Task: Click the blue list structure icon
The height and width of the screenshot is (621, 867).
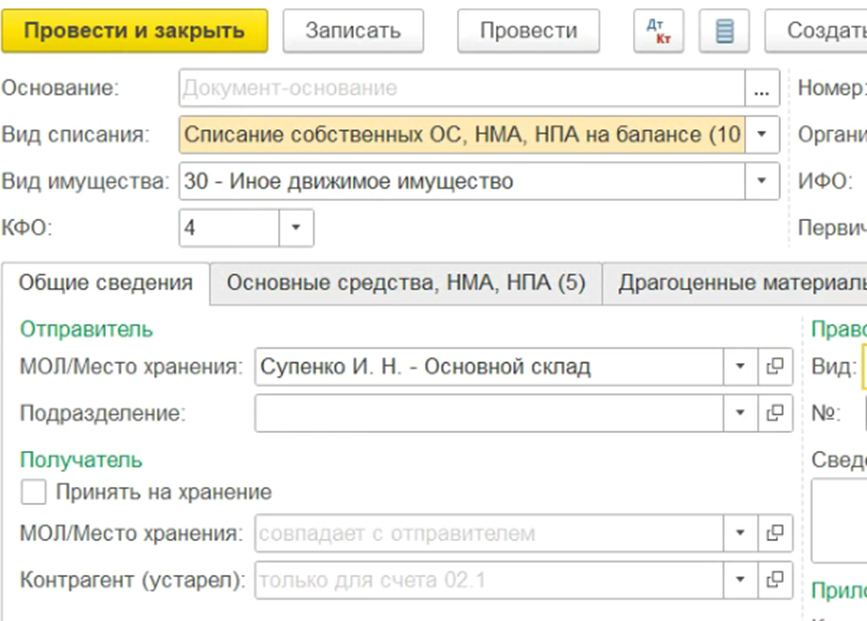Action: point(724,31)
